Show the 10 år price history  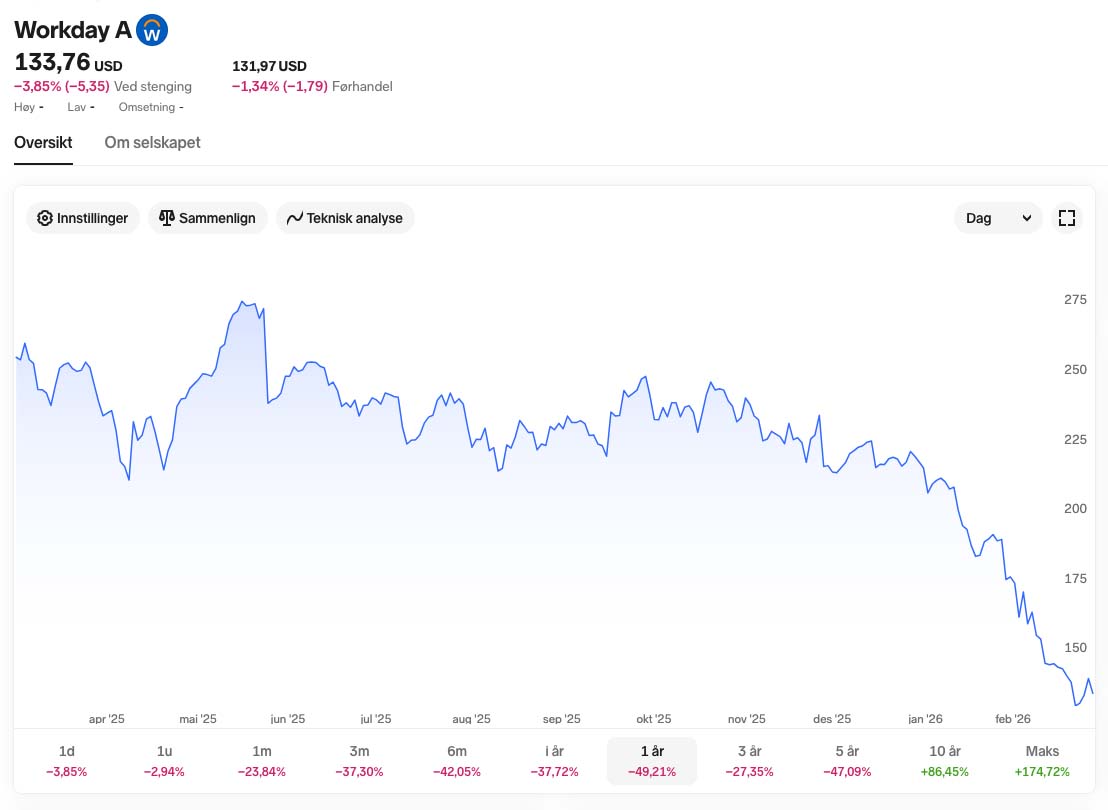click(944, 761)
